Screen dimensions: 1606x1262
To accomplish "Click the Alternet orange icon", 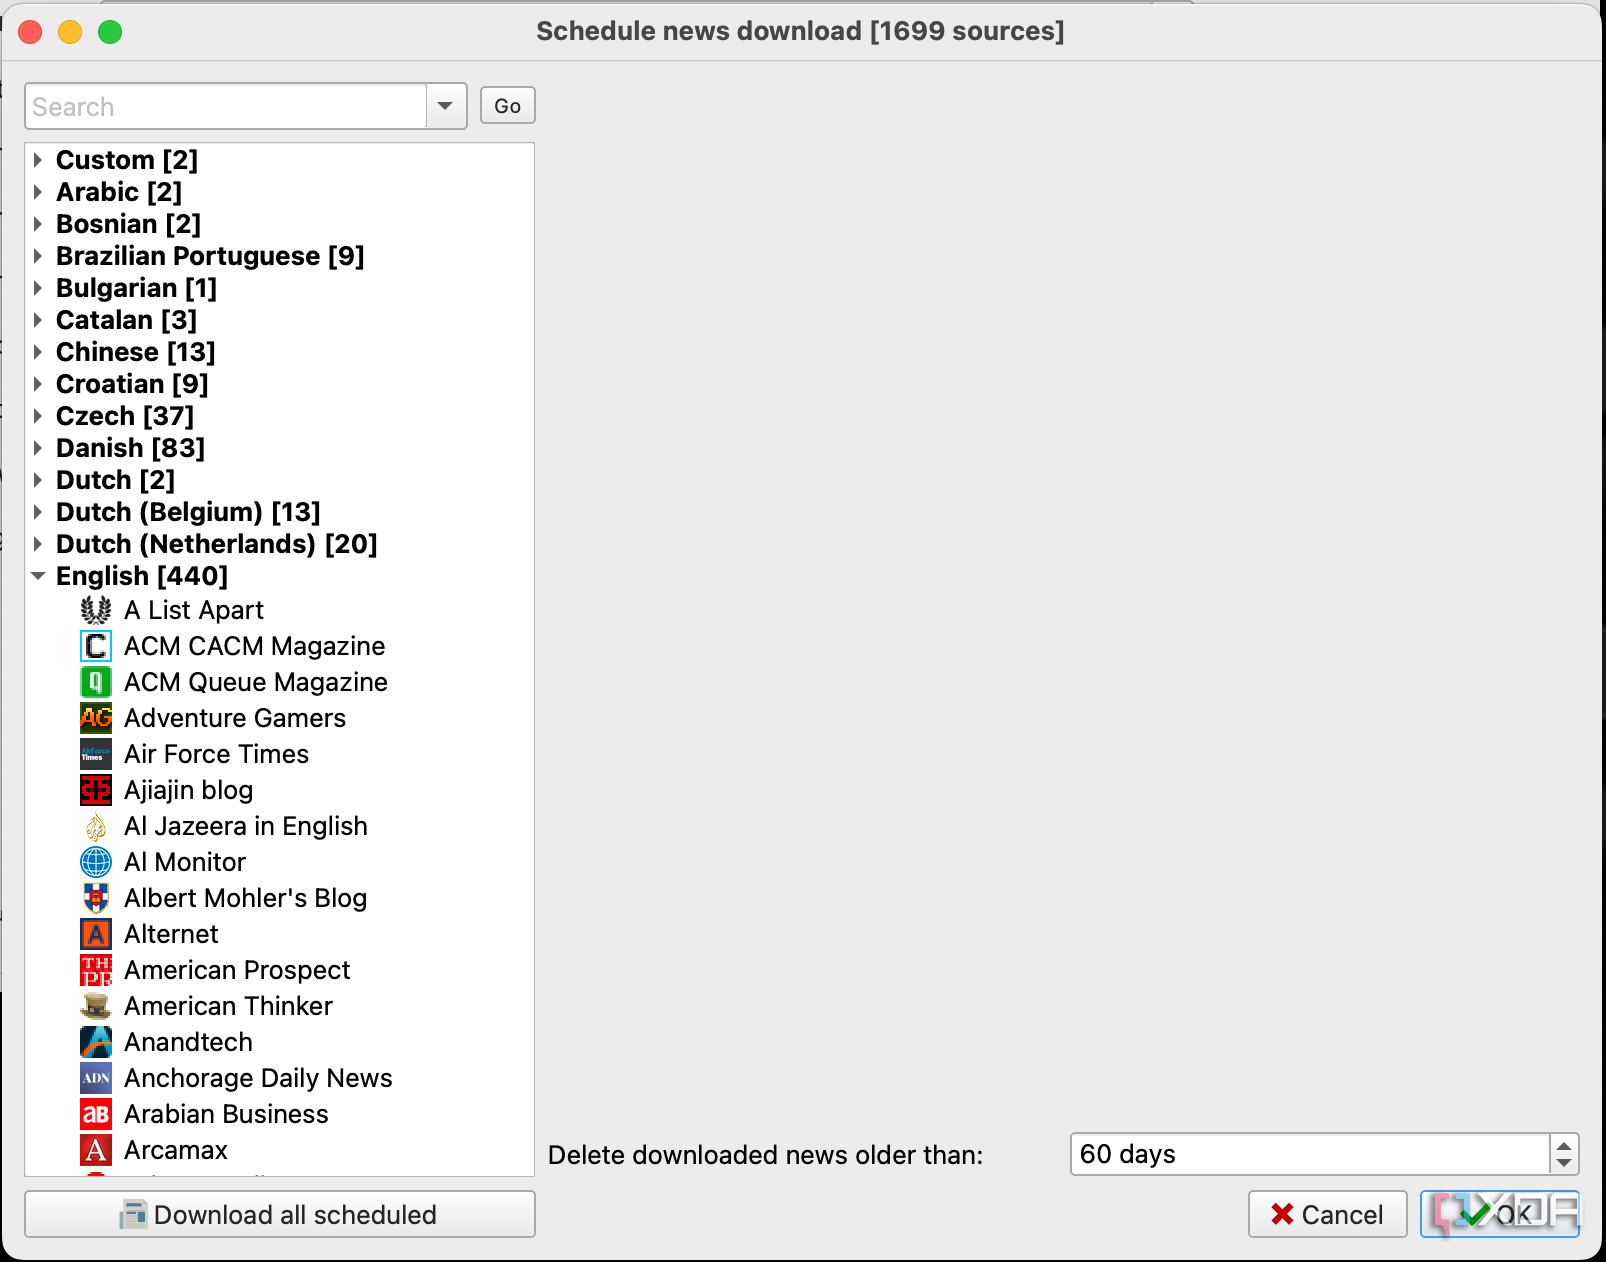I will click(96, 934).
